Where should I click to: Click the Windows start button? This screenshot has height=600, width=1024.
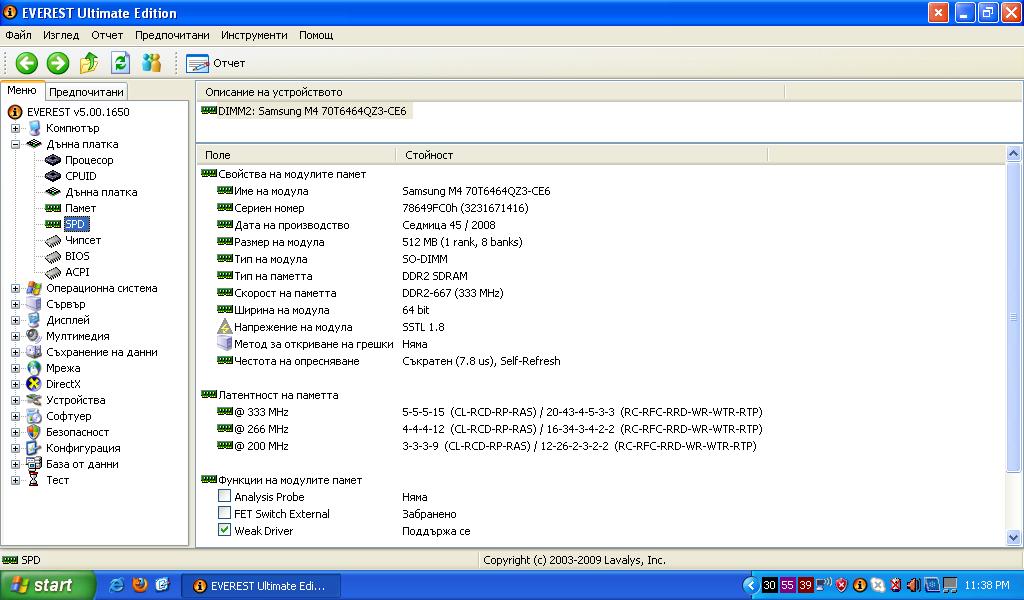pyautogui.click(x=47, y=585)
